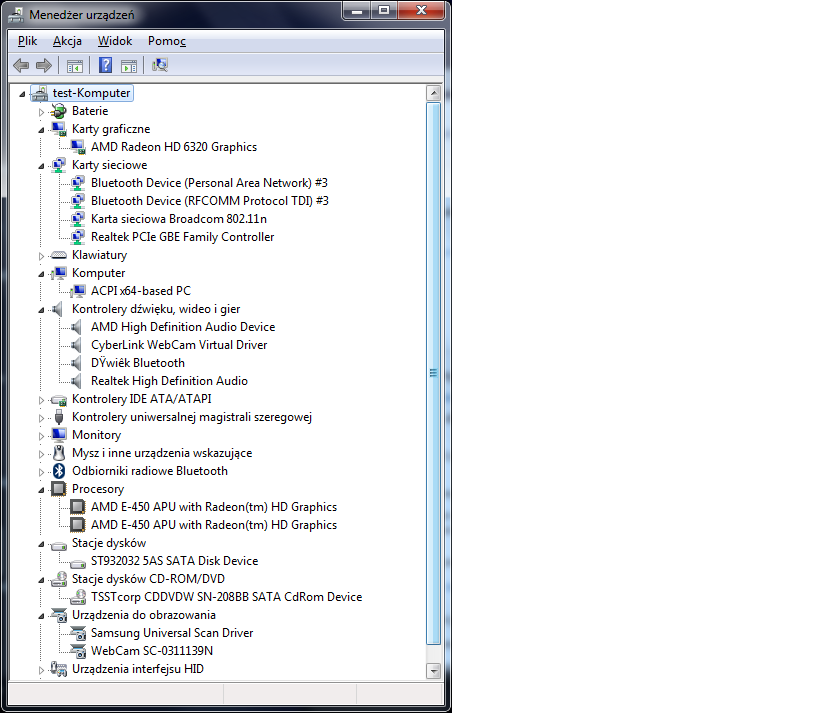Viewport: 819px width, 713px height.
Task: Click the Bluetooth icon of Odbiorniki radiowe
Action: (58, 471)
